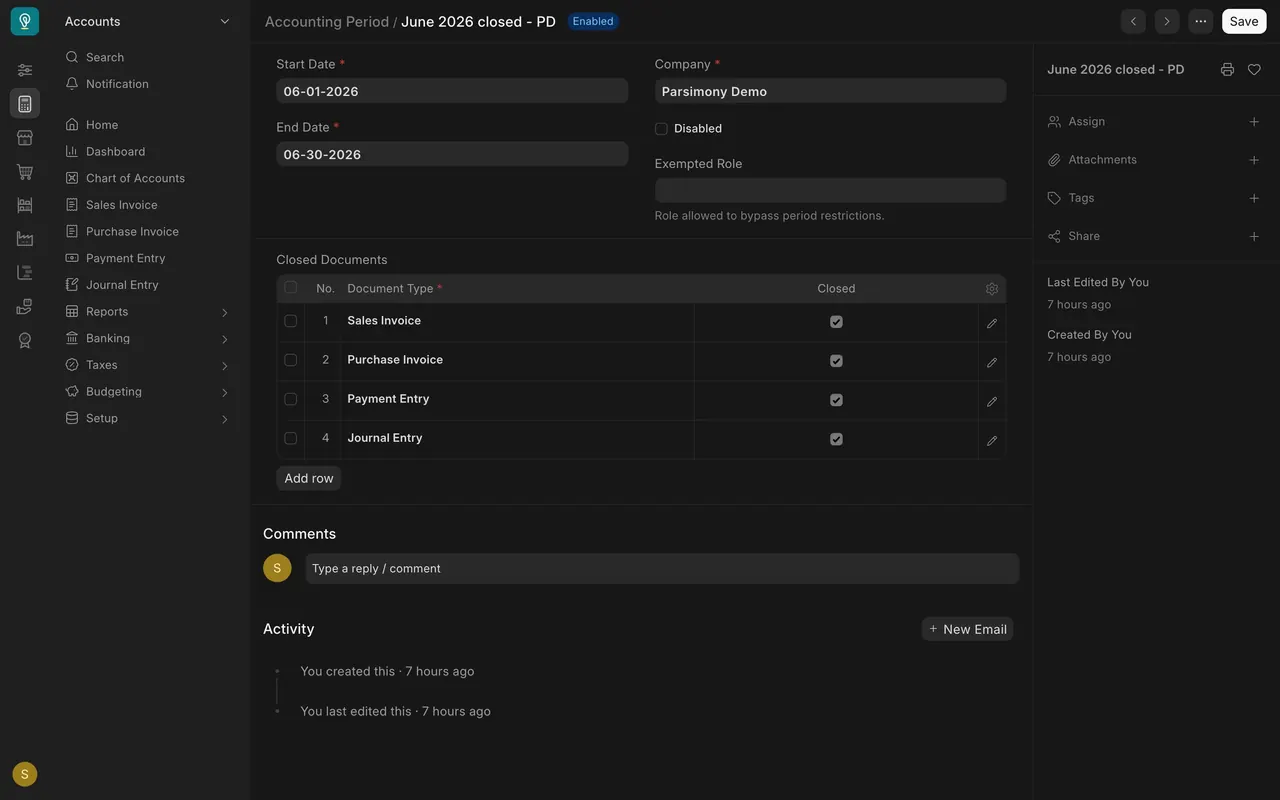Share document with plus icon
Screen dimensions: 1280x800
pos(1254,237)
